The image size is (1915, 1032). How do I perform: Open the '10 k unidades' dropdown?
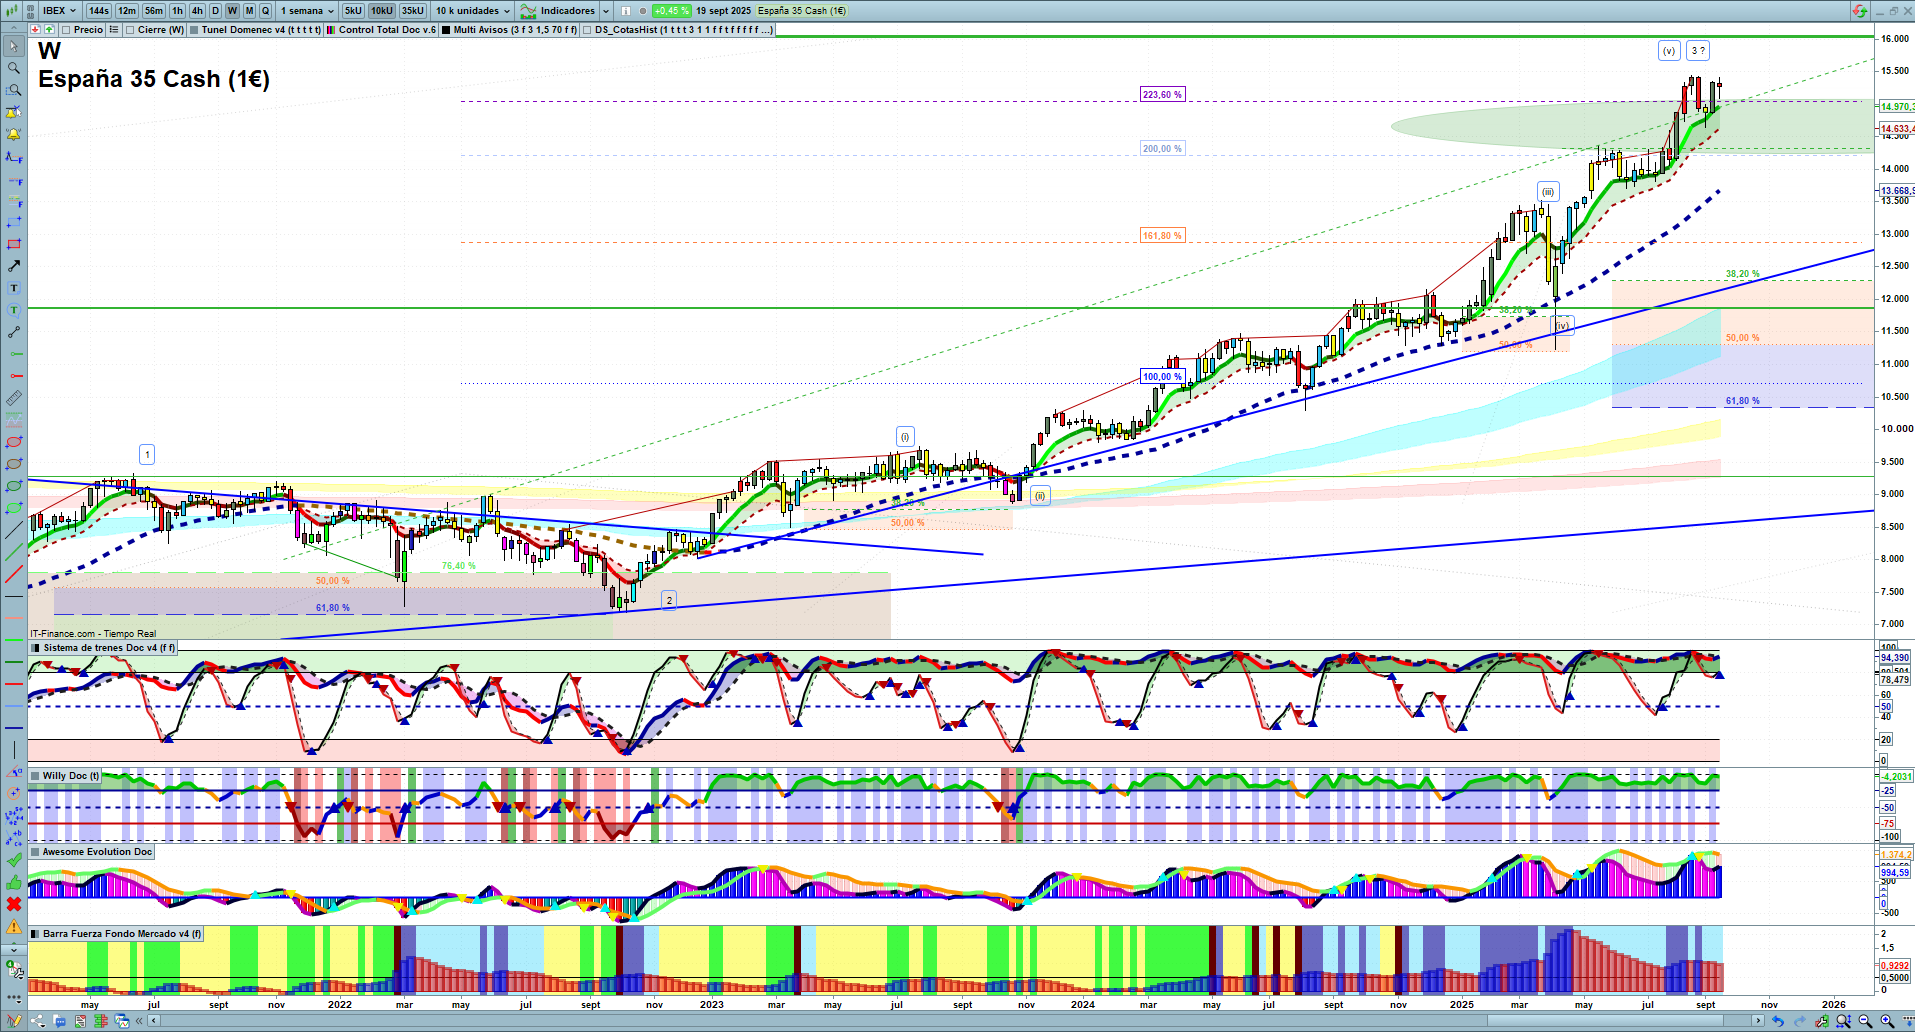pyautogui.click(x=473, y=11)
